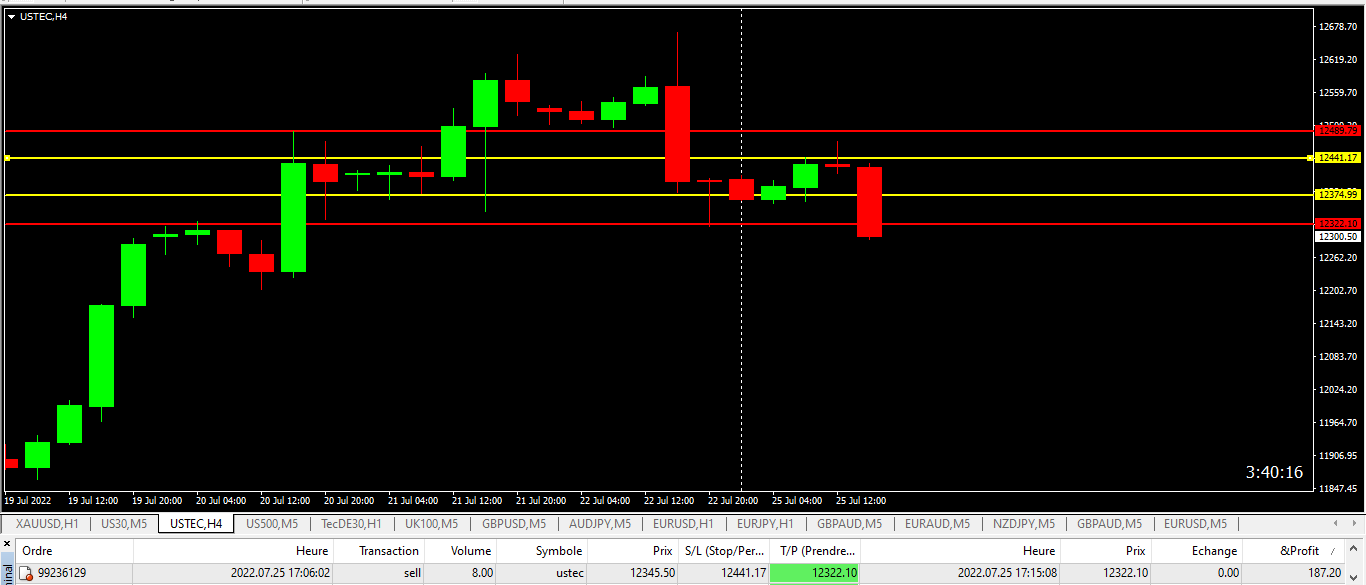Click the red 12489.79 price label
Viewport: 1366px width, 585px height.
click(1337, 131)
